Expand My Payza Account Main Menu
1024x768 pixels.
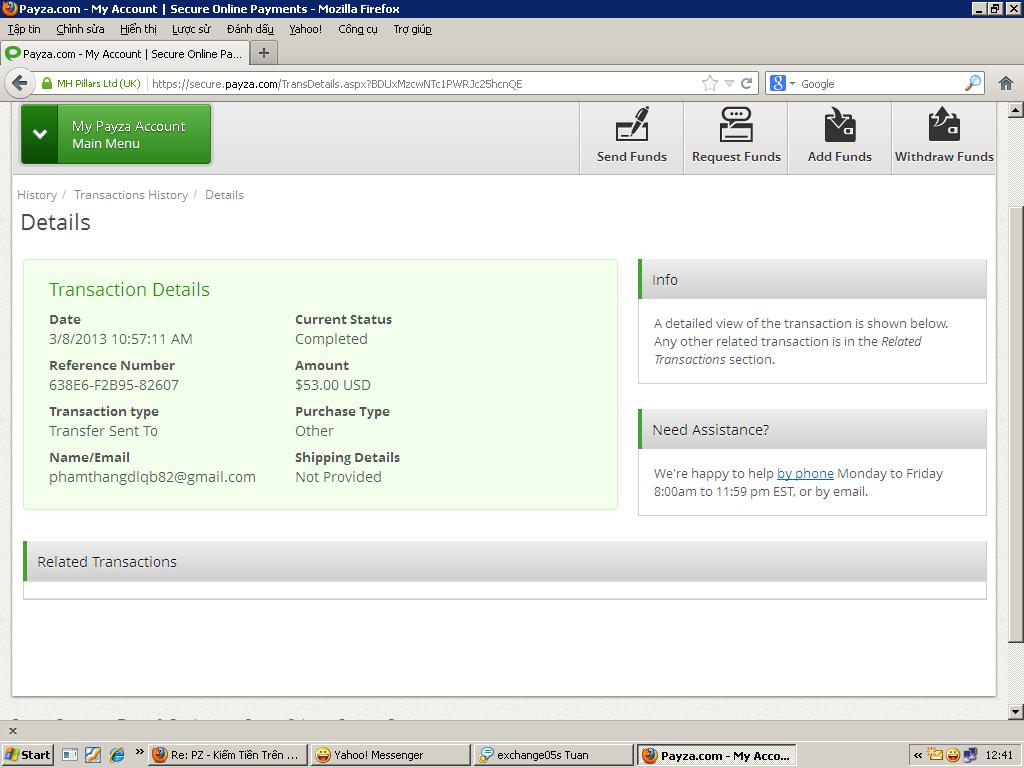[116, 135]
